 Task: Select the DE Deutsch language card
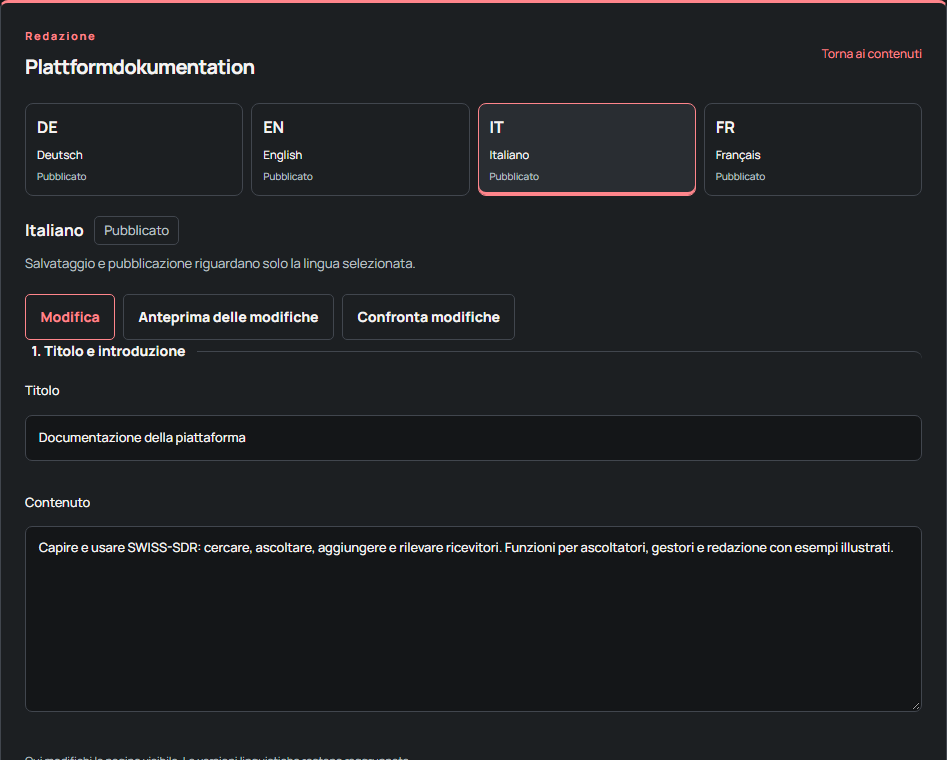[133, 149]
